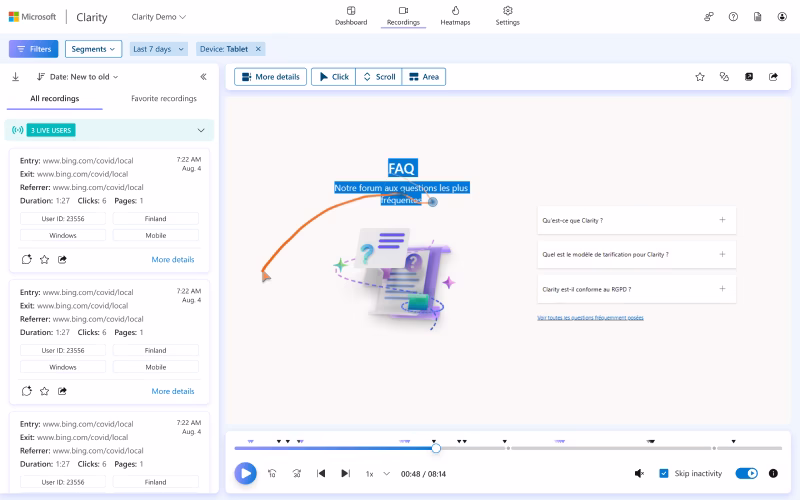Toggle the switch next to Skip inactivity
Screen dimensions: 800x500
pyautogui.click(x=746, y=473)
